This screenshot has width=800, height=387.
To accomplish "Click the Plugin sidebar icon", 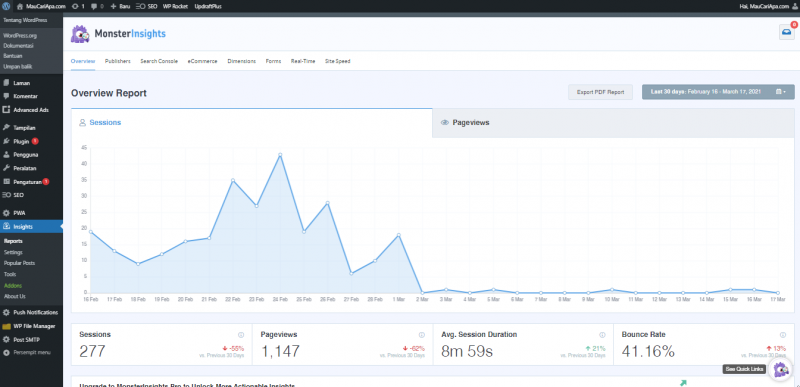I will click(6, 141).
